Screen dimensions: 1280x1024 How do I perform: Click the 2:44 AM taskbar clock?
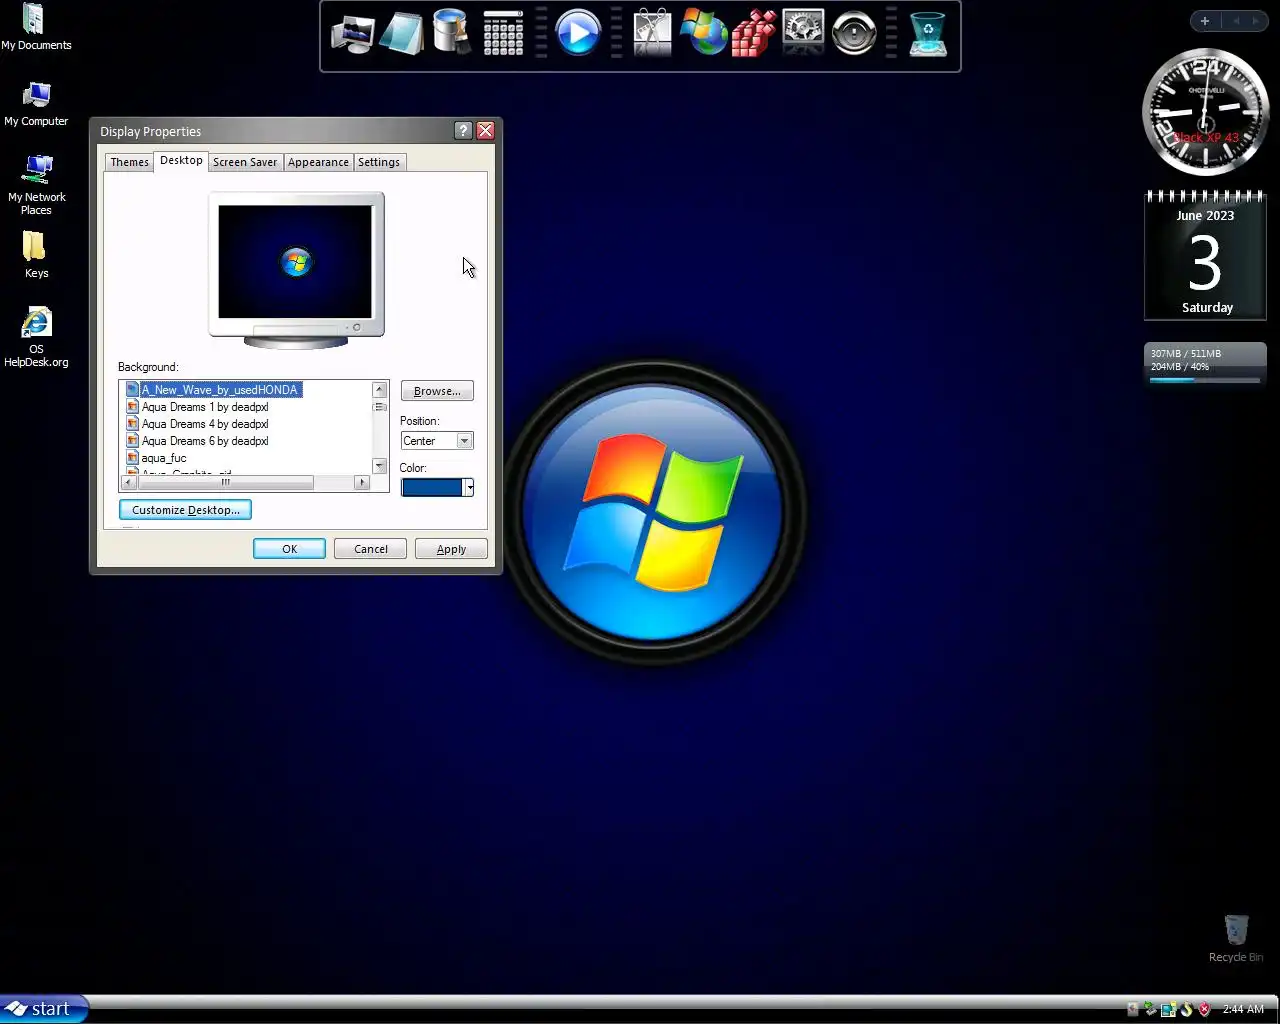point(1243,1009)
